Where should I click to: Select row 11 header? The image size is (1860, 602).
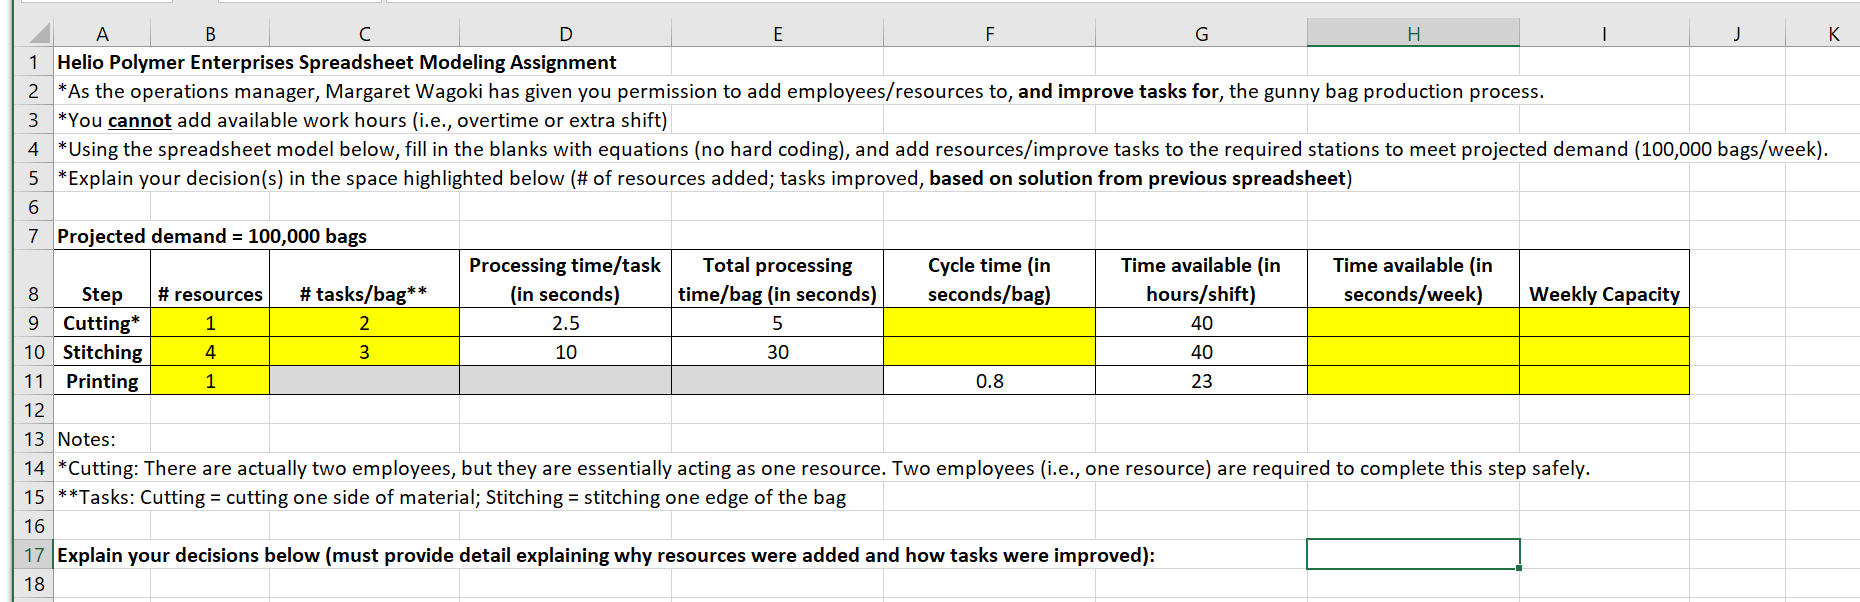(x=34, y=381)
